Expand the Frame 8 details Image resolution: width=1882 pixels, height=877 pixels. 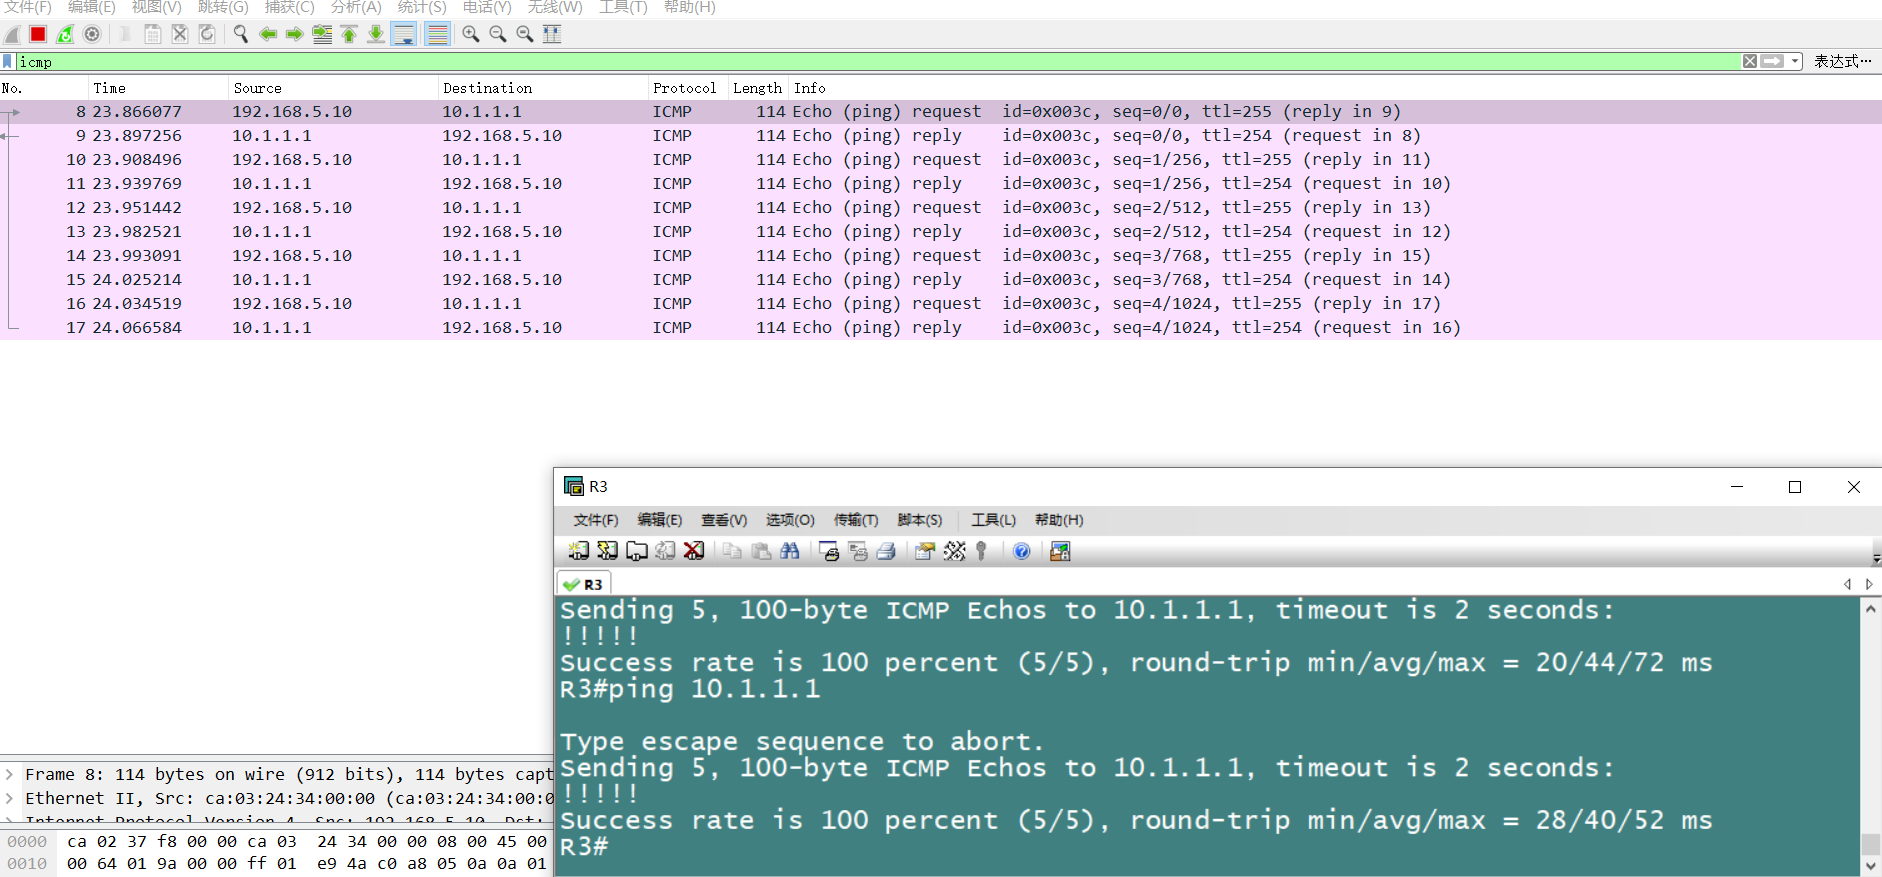coord(9,774)
